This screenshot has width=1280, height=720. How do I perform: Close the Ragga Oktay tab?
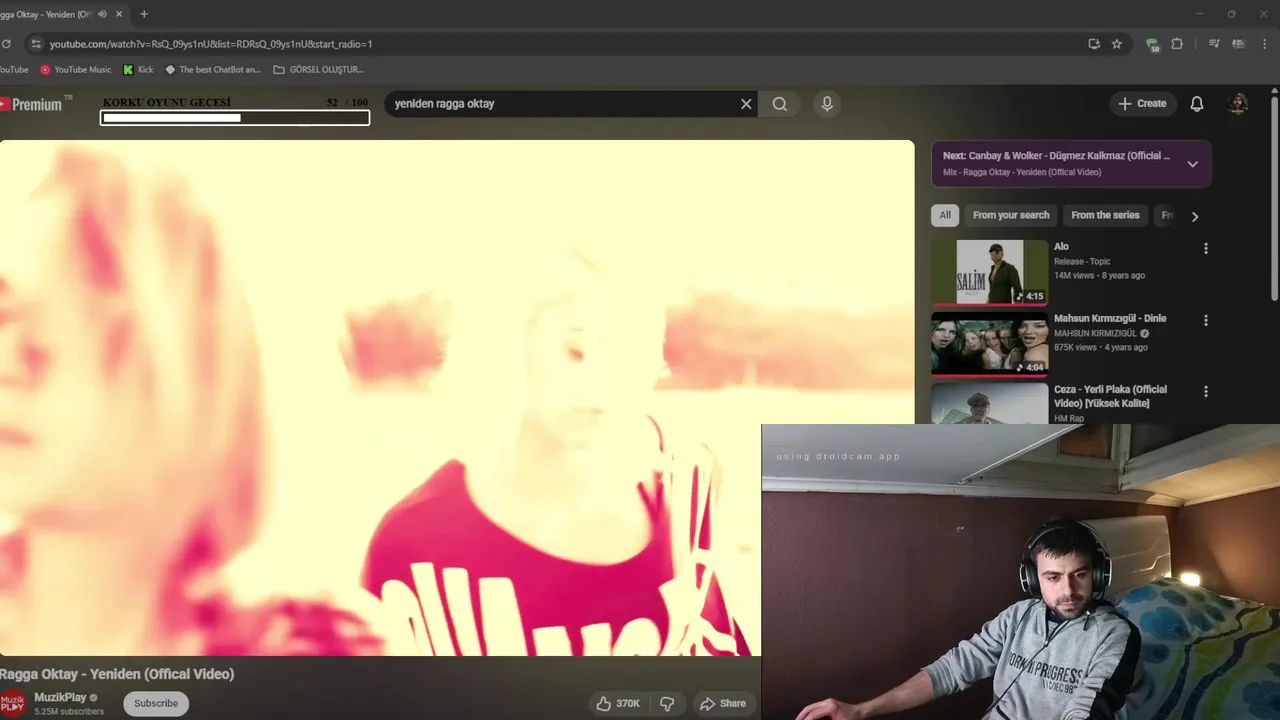120,14
